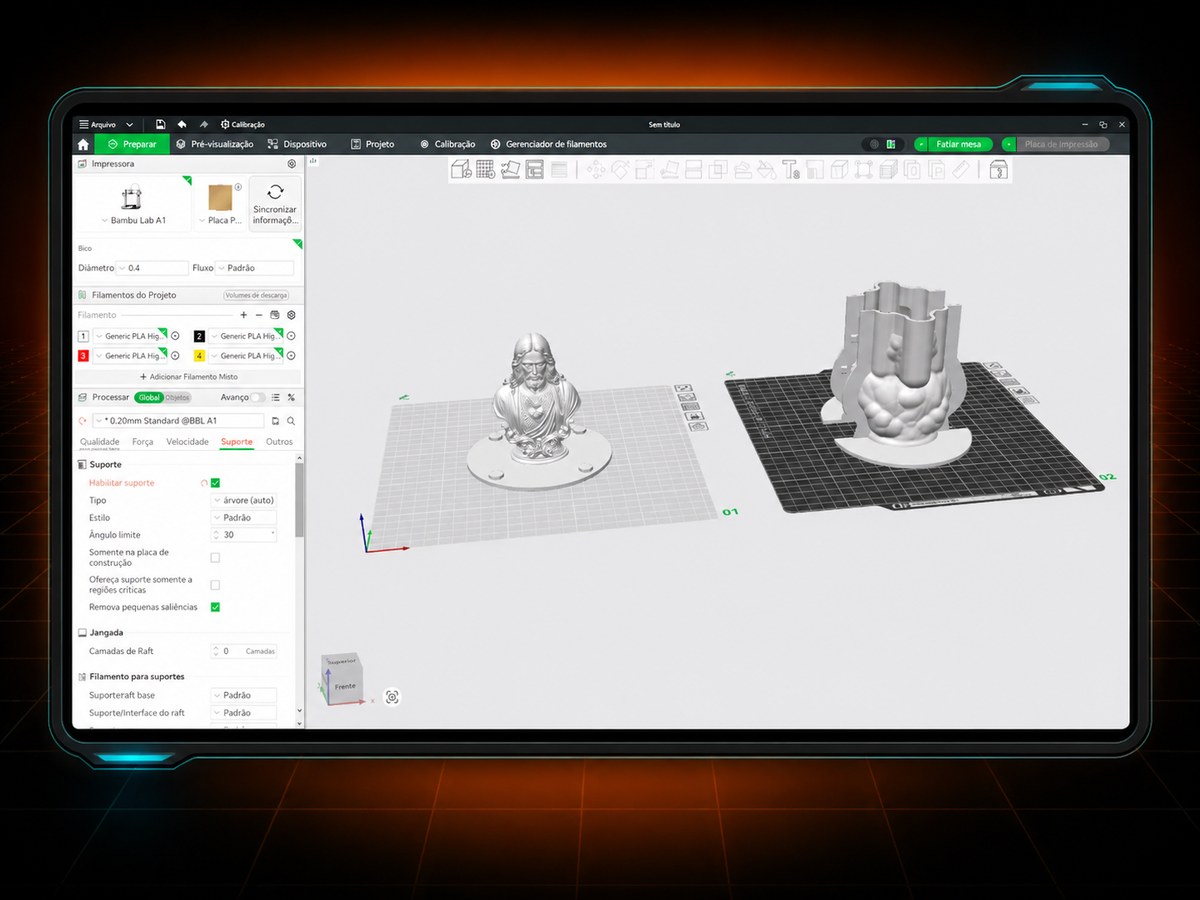Click the save disk icon in title bar
Screen dimensions: 1200x900
(x=160, y=124)
